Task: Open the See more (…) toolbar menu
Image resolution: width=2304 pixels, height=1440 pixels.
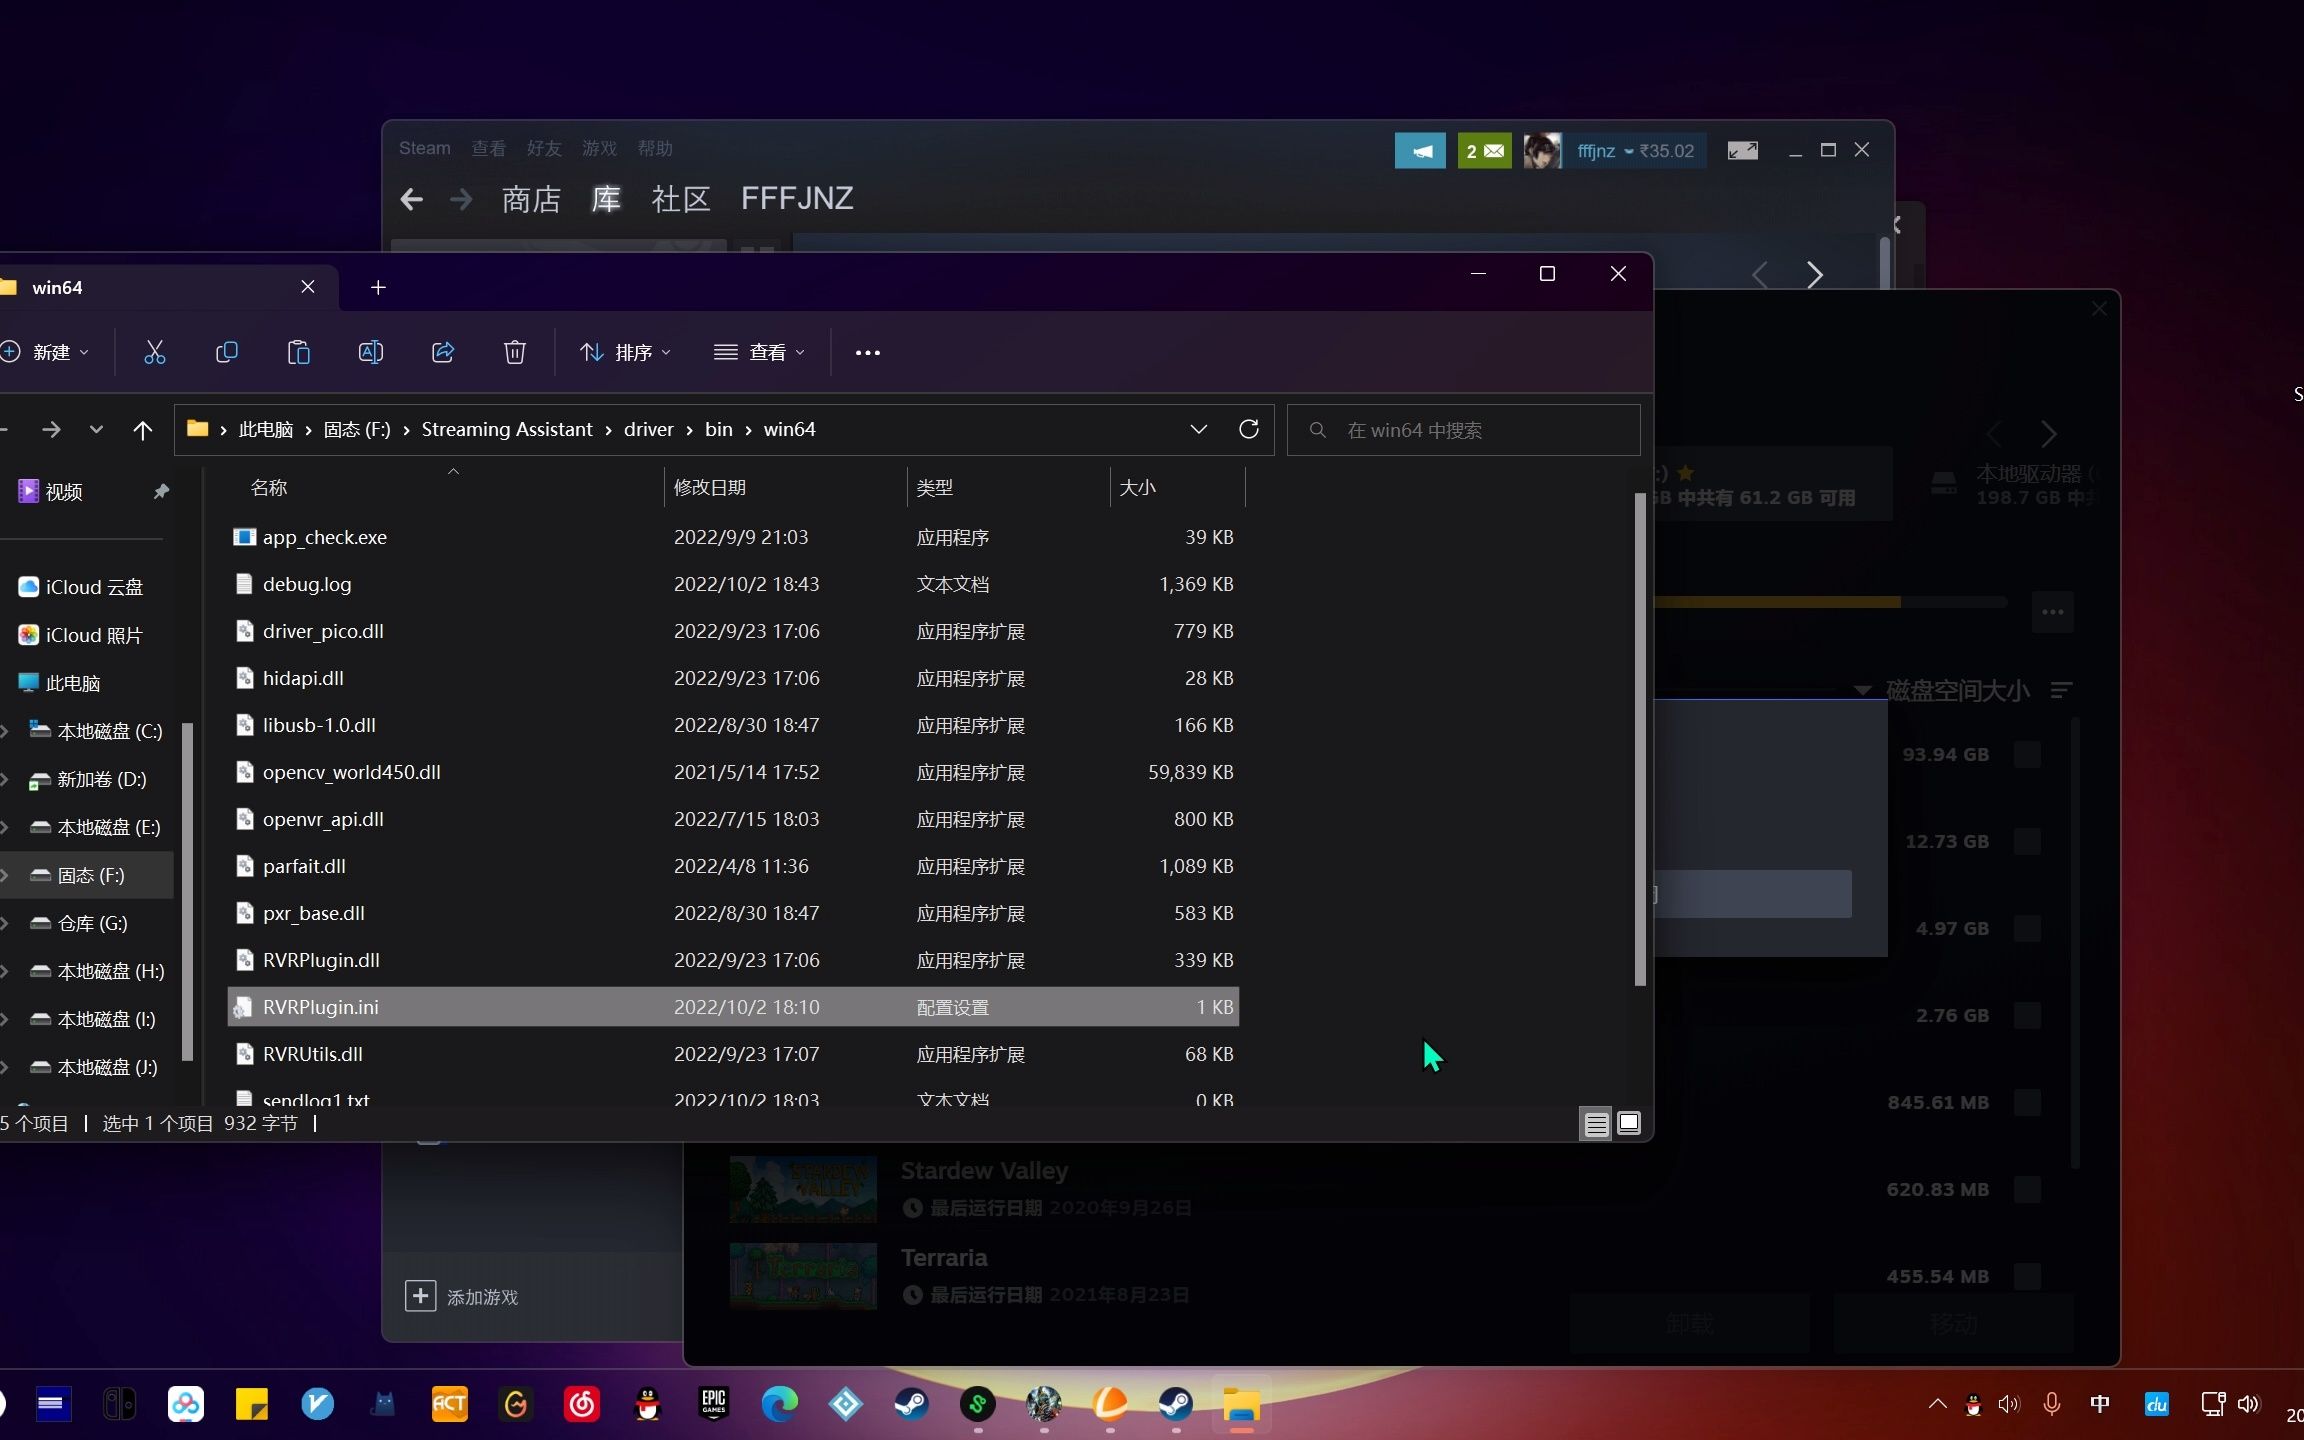Action: point(868,353)
